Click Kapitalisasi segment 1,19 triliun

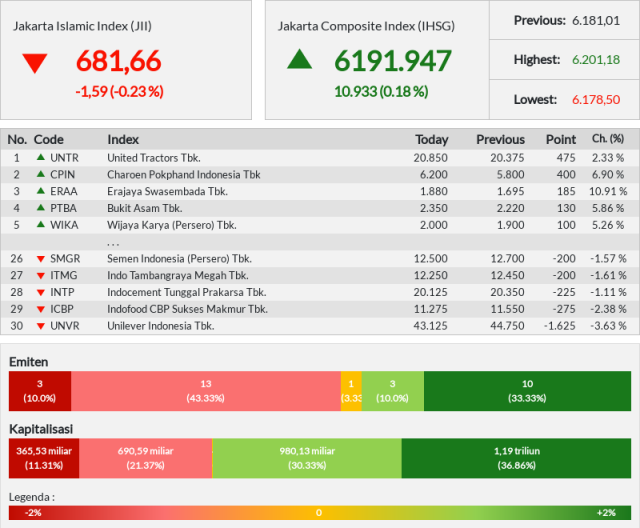click(x=516, y=458)
